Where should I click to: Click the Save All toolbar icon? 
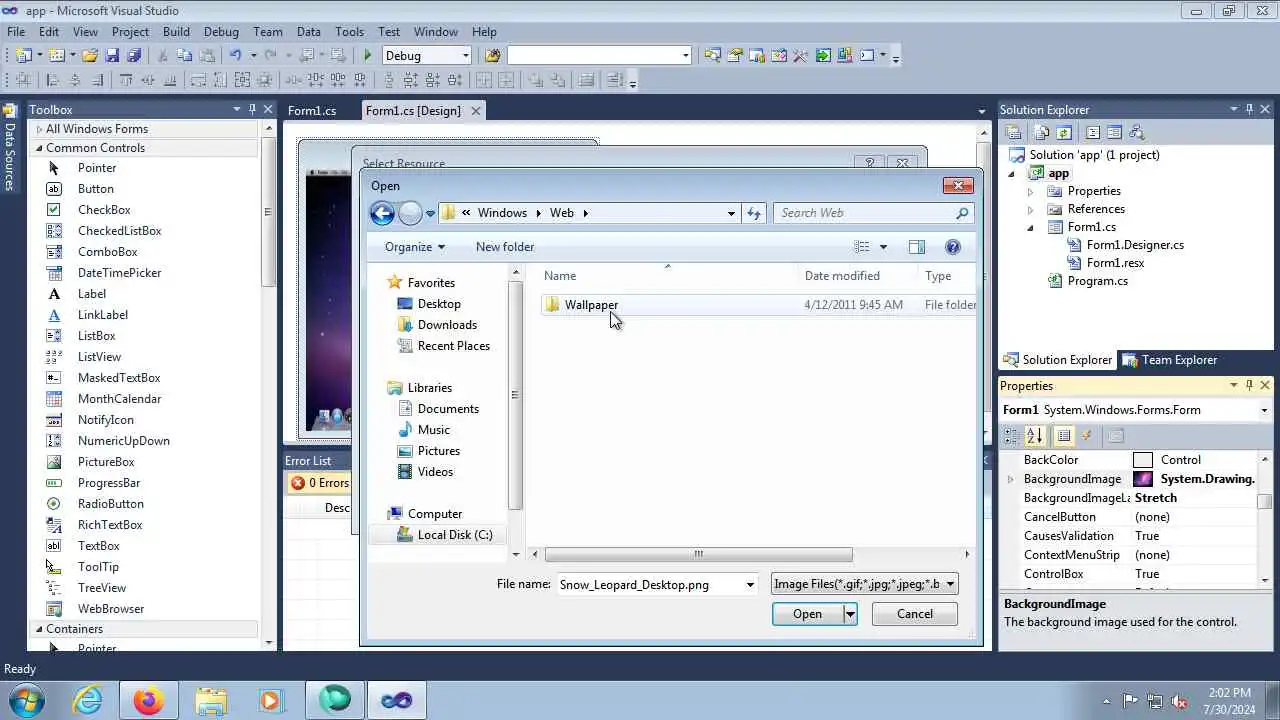(133, 56)
